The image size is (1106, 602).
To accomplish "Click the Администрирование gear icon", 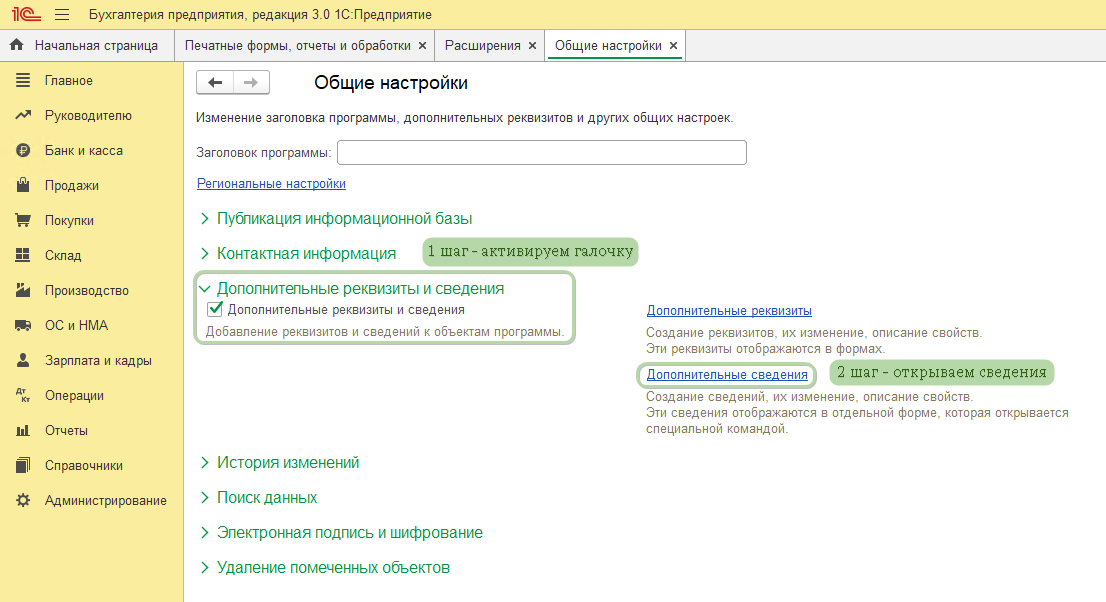I will 23,500.
